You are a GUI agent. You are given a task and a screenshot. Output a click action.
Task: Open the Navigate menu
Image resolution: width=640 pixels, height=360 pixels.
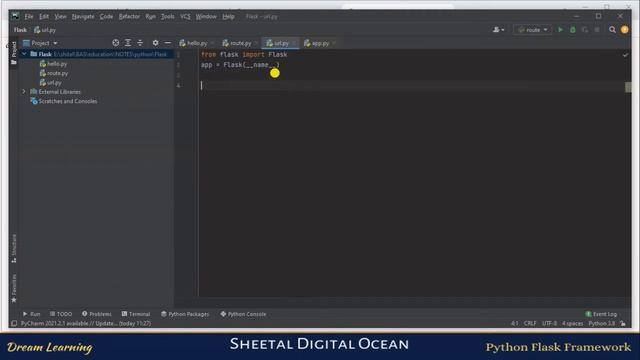(83, 17)
